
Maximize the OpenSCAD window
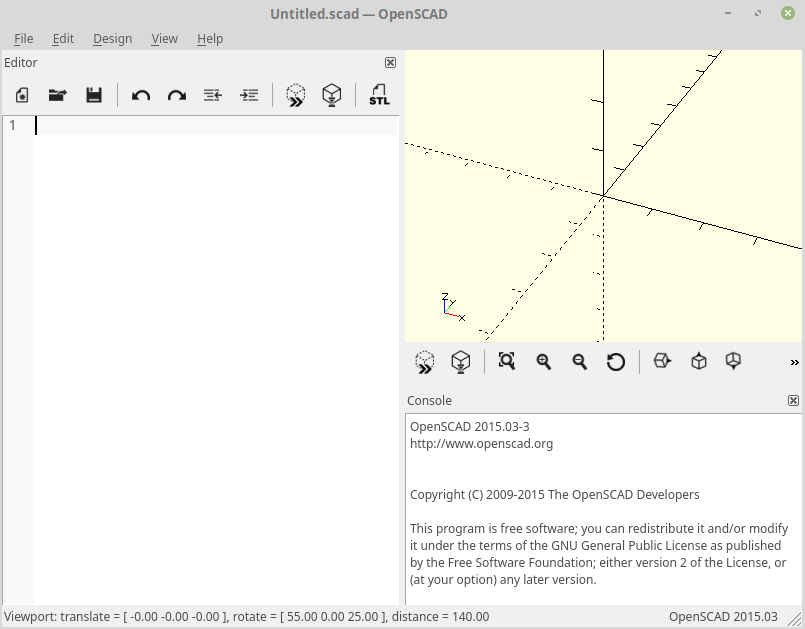758,13
